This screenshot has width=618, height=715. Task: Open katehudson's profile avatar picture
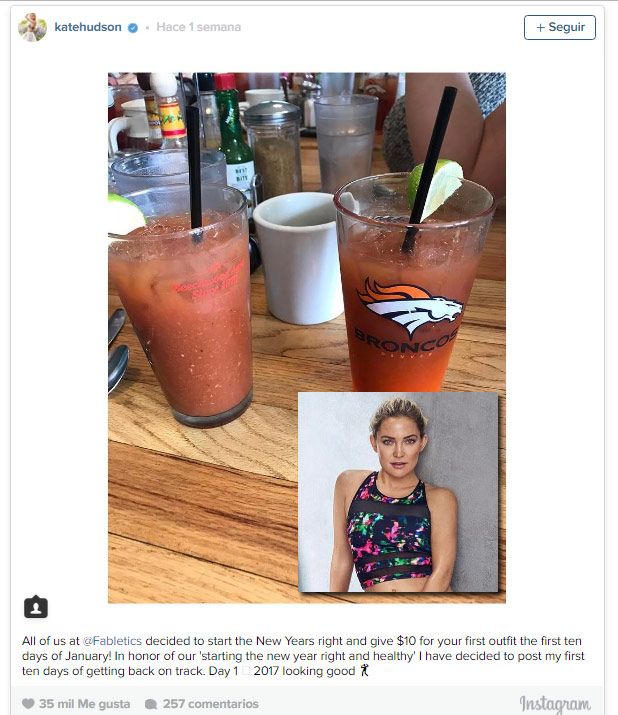click(x=32, y=27)
